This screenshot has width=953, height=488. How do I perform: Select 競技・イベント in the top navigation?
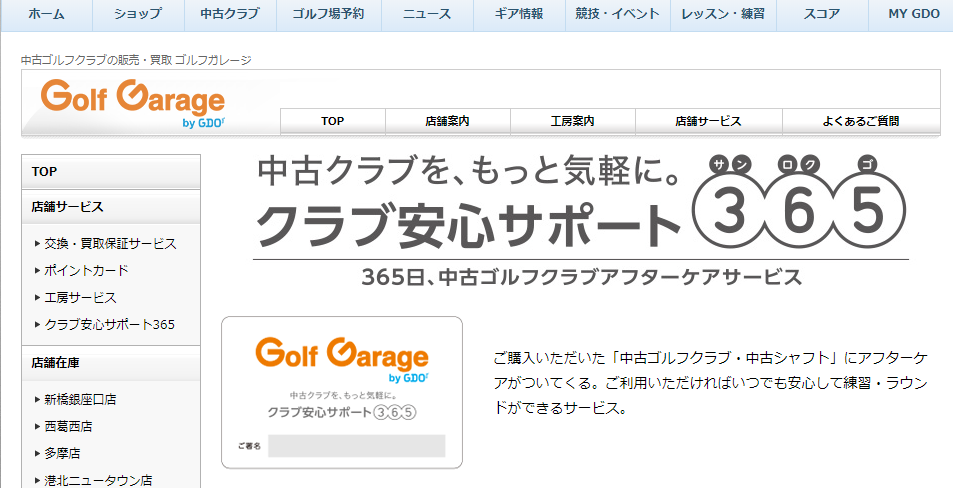[x=618, y=14]
